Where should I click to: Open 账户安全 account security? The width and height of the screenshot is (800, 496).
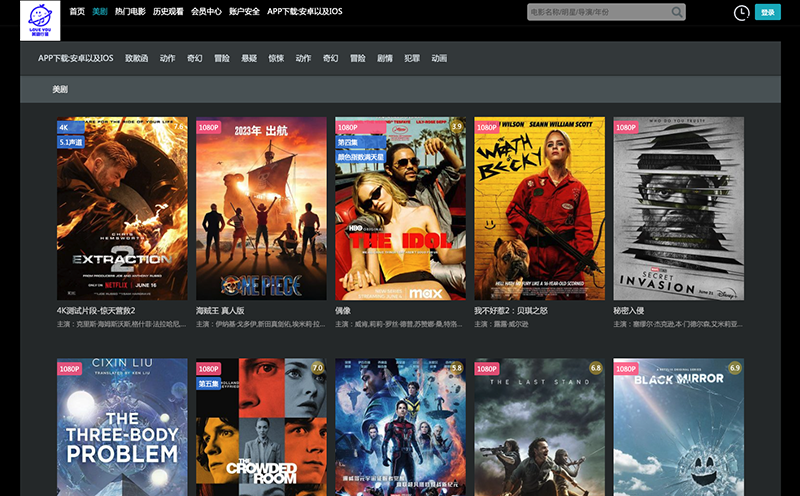pos(244,11)
